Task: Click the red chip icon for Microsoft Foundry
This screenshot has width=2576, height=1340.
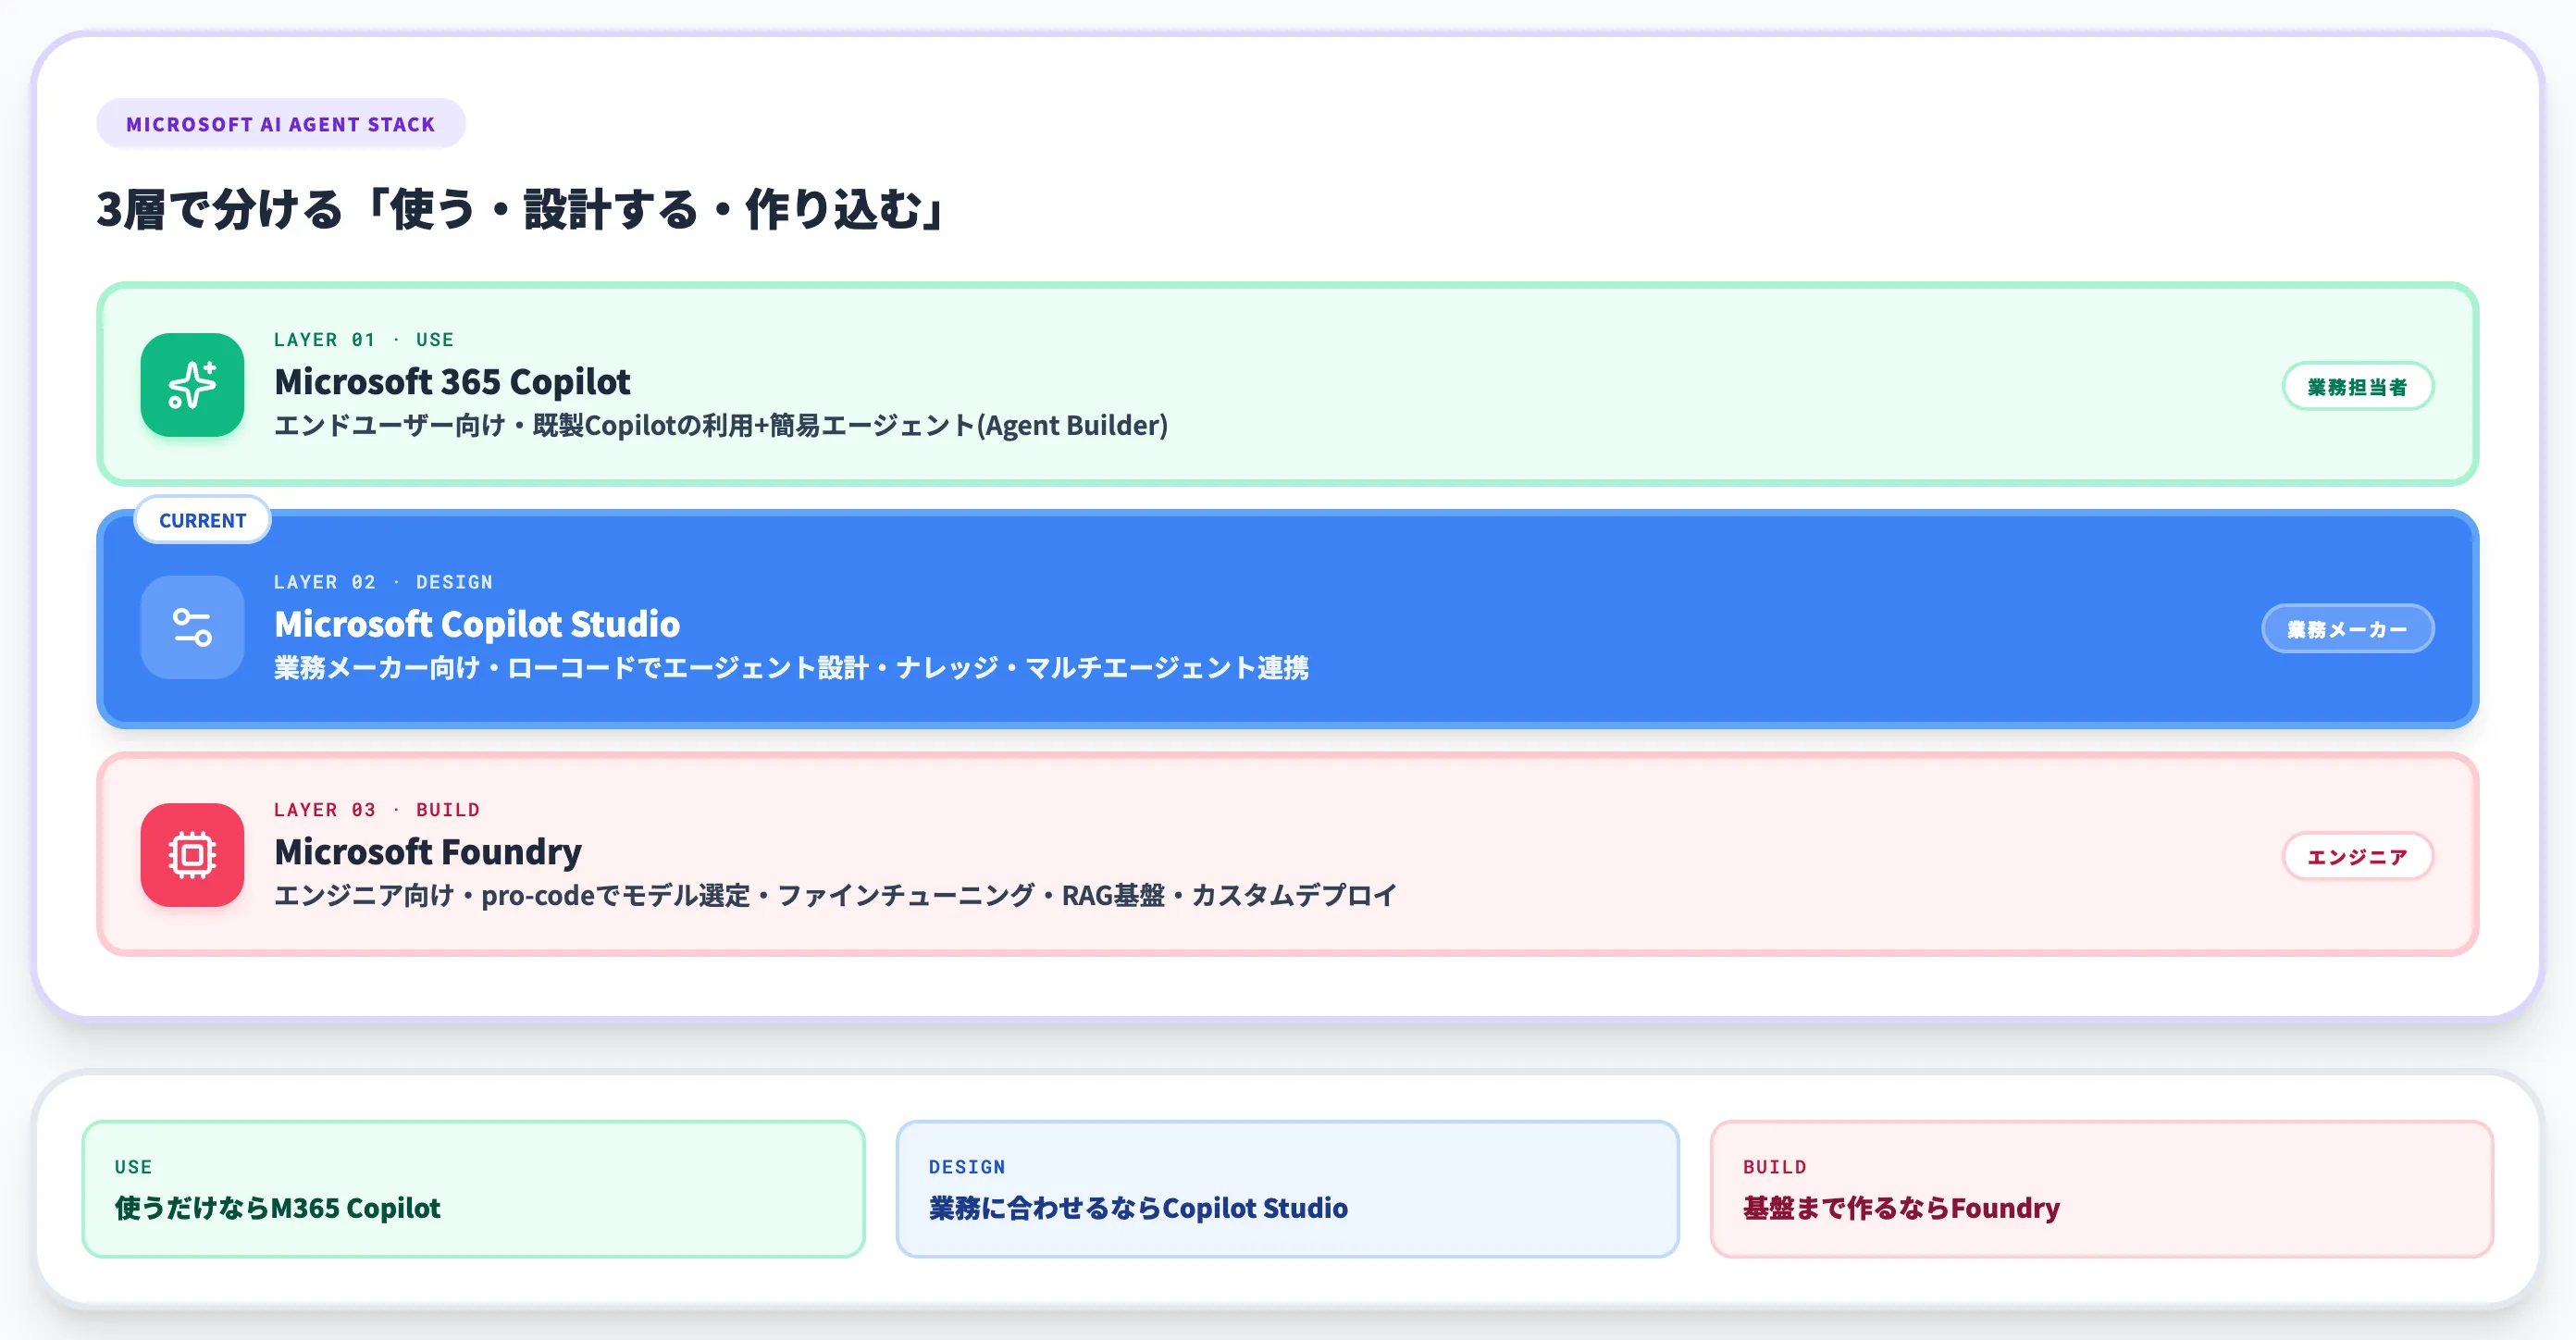Action: (x=192, y=855)
